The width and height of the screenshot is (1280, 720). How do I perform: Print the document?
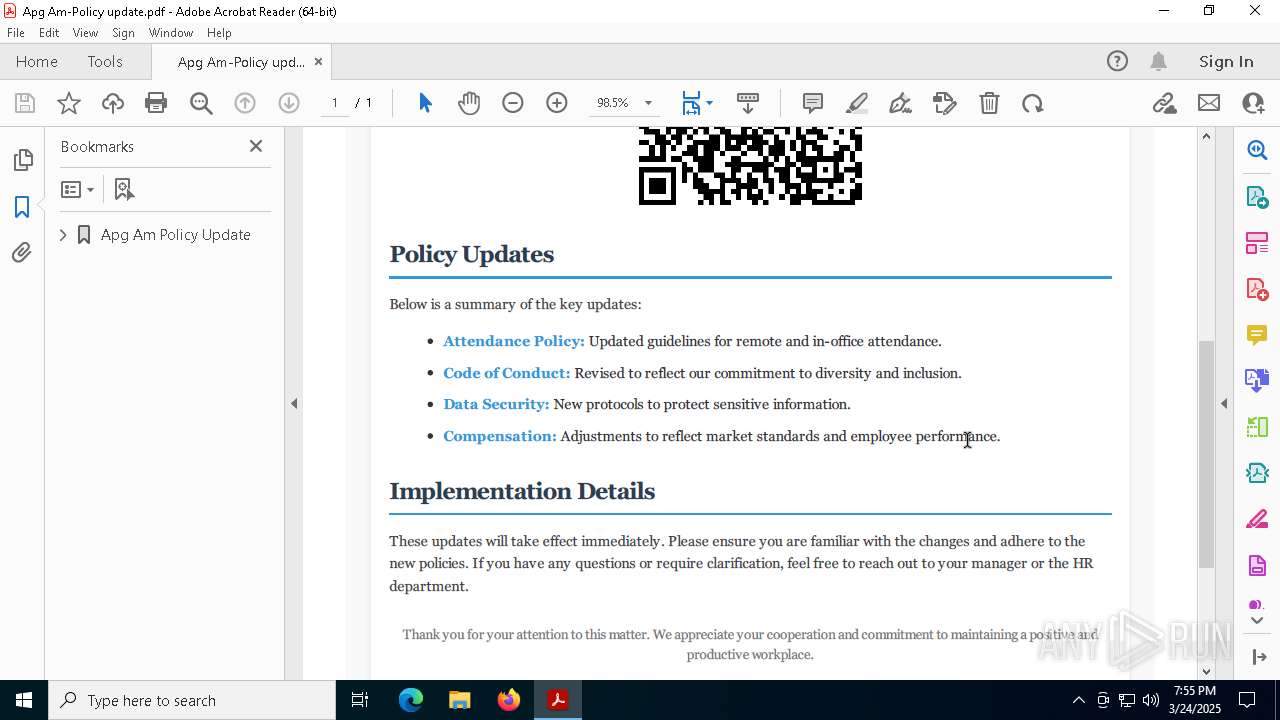[x=156, y=103]
